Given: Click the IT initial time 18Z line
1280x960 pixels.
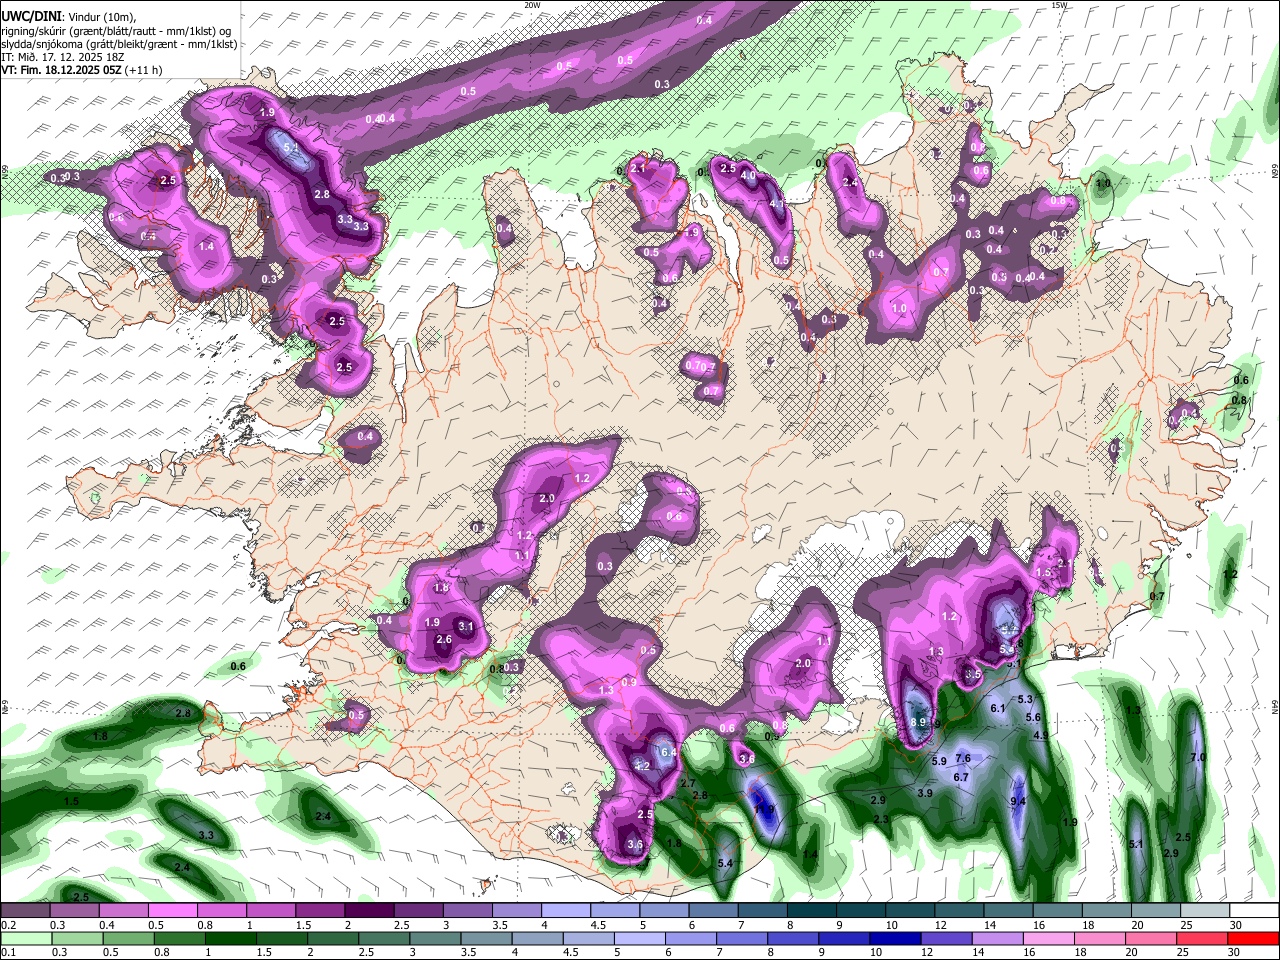Looking at the screenshot, I should [62, 57].
